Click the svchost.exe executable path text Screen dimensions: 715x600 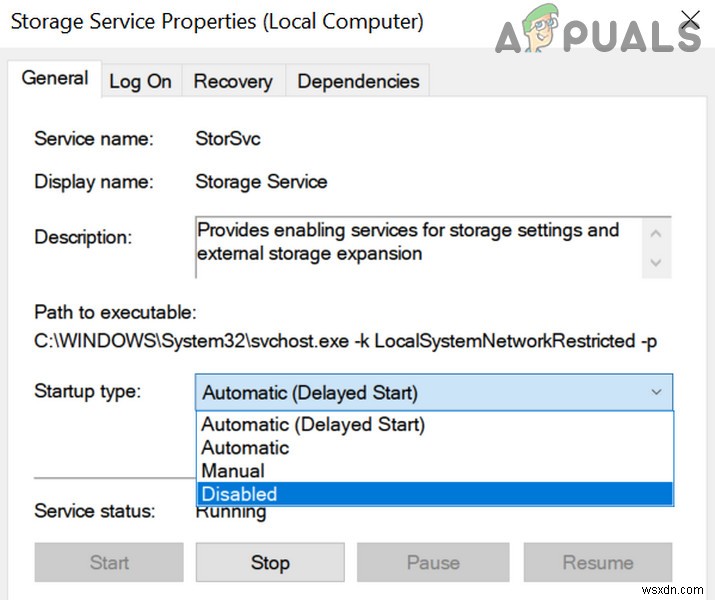(x=345, y=341)
